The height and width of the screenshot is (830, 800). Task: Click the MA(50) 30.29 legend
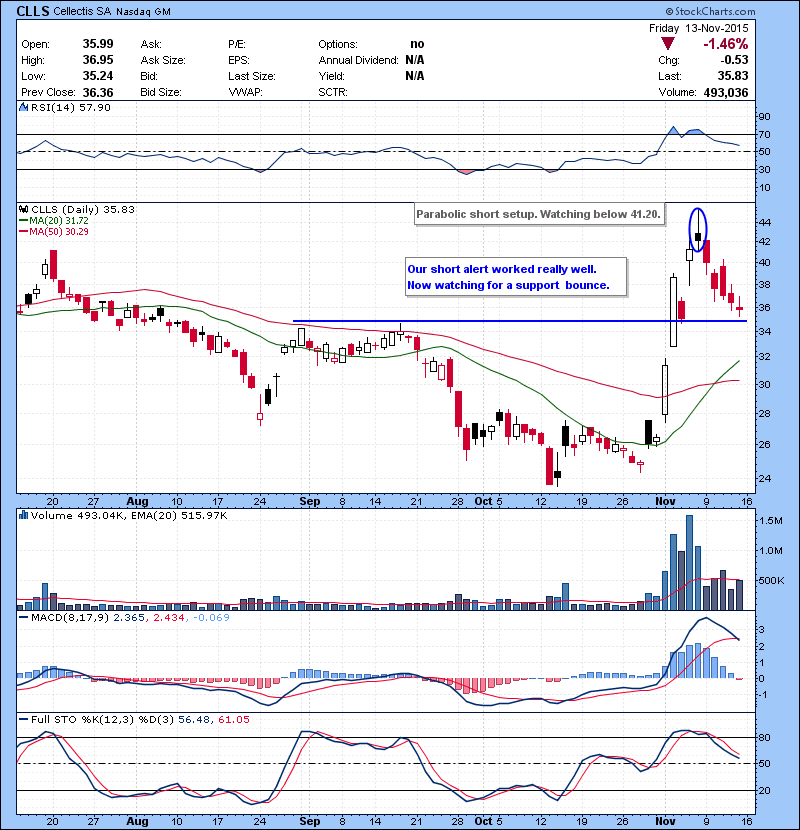(x=54, y=231)
